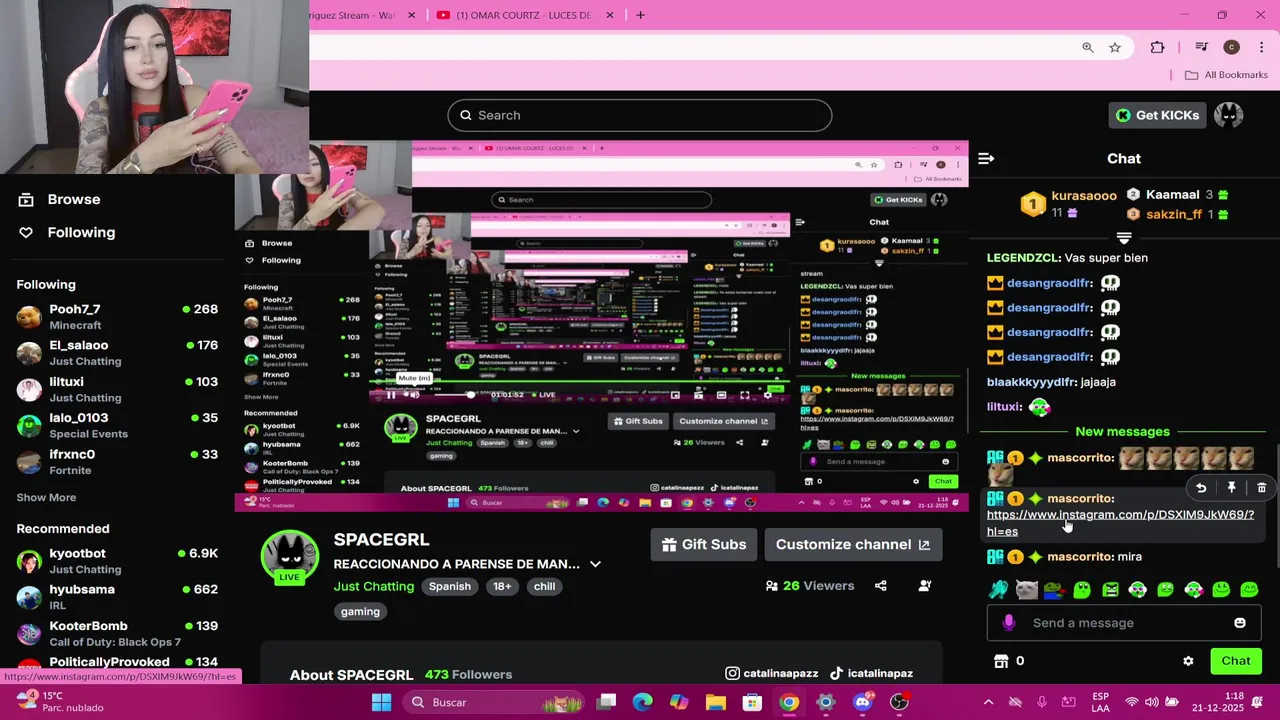Screen dimensions: 1280x720
Task: Open kurasaooo top gifter profile
Action: click(x=1083, y=196)
